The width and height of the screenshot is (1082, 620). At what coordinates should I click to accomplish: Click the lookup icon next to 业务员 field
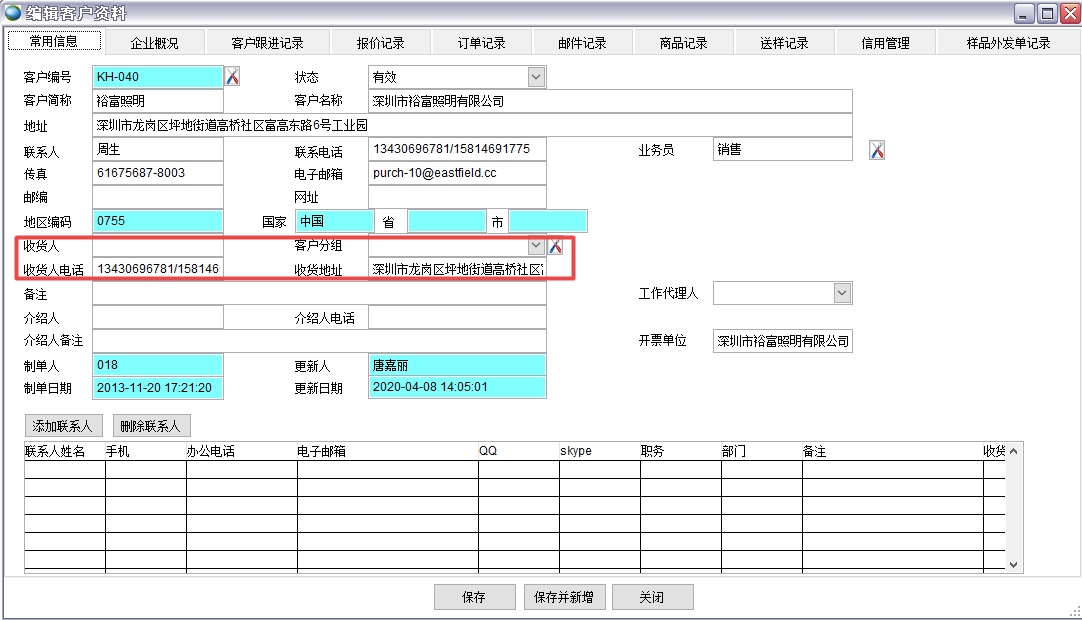click(877, 148)
